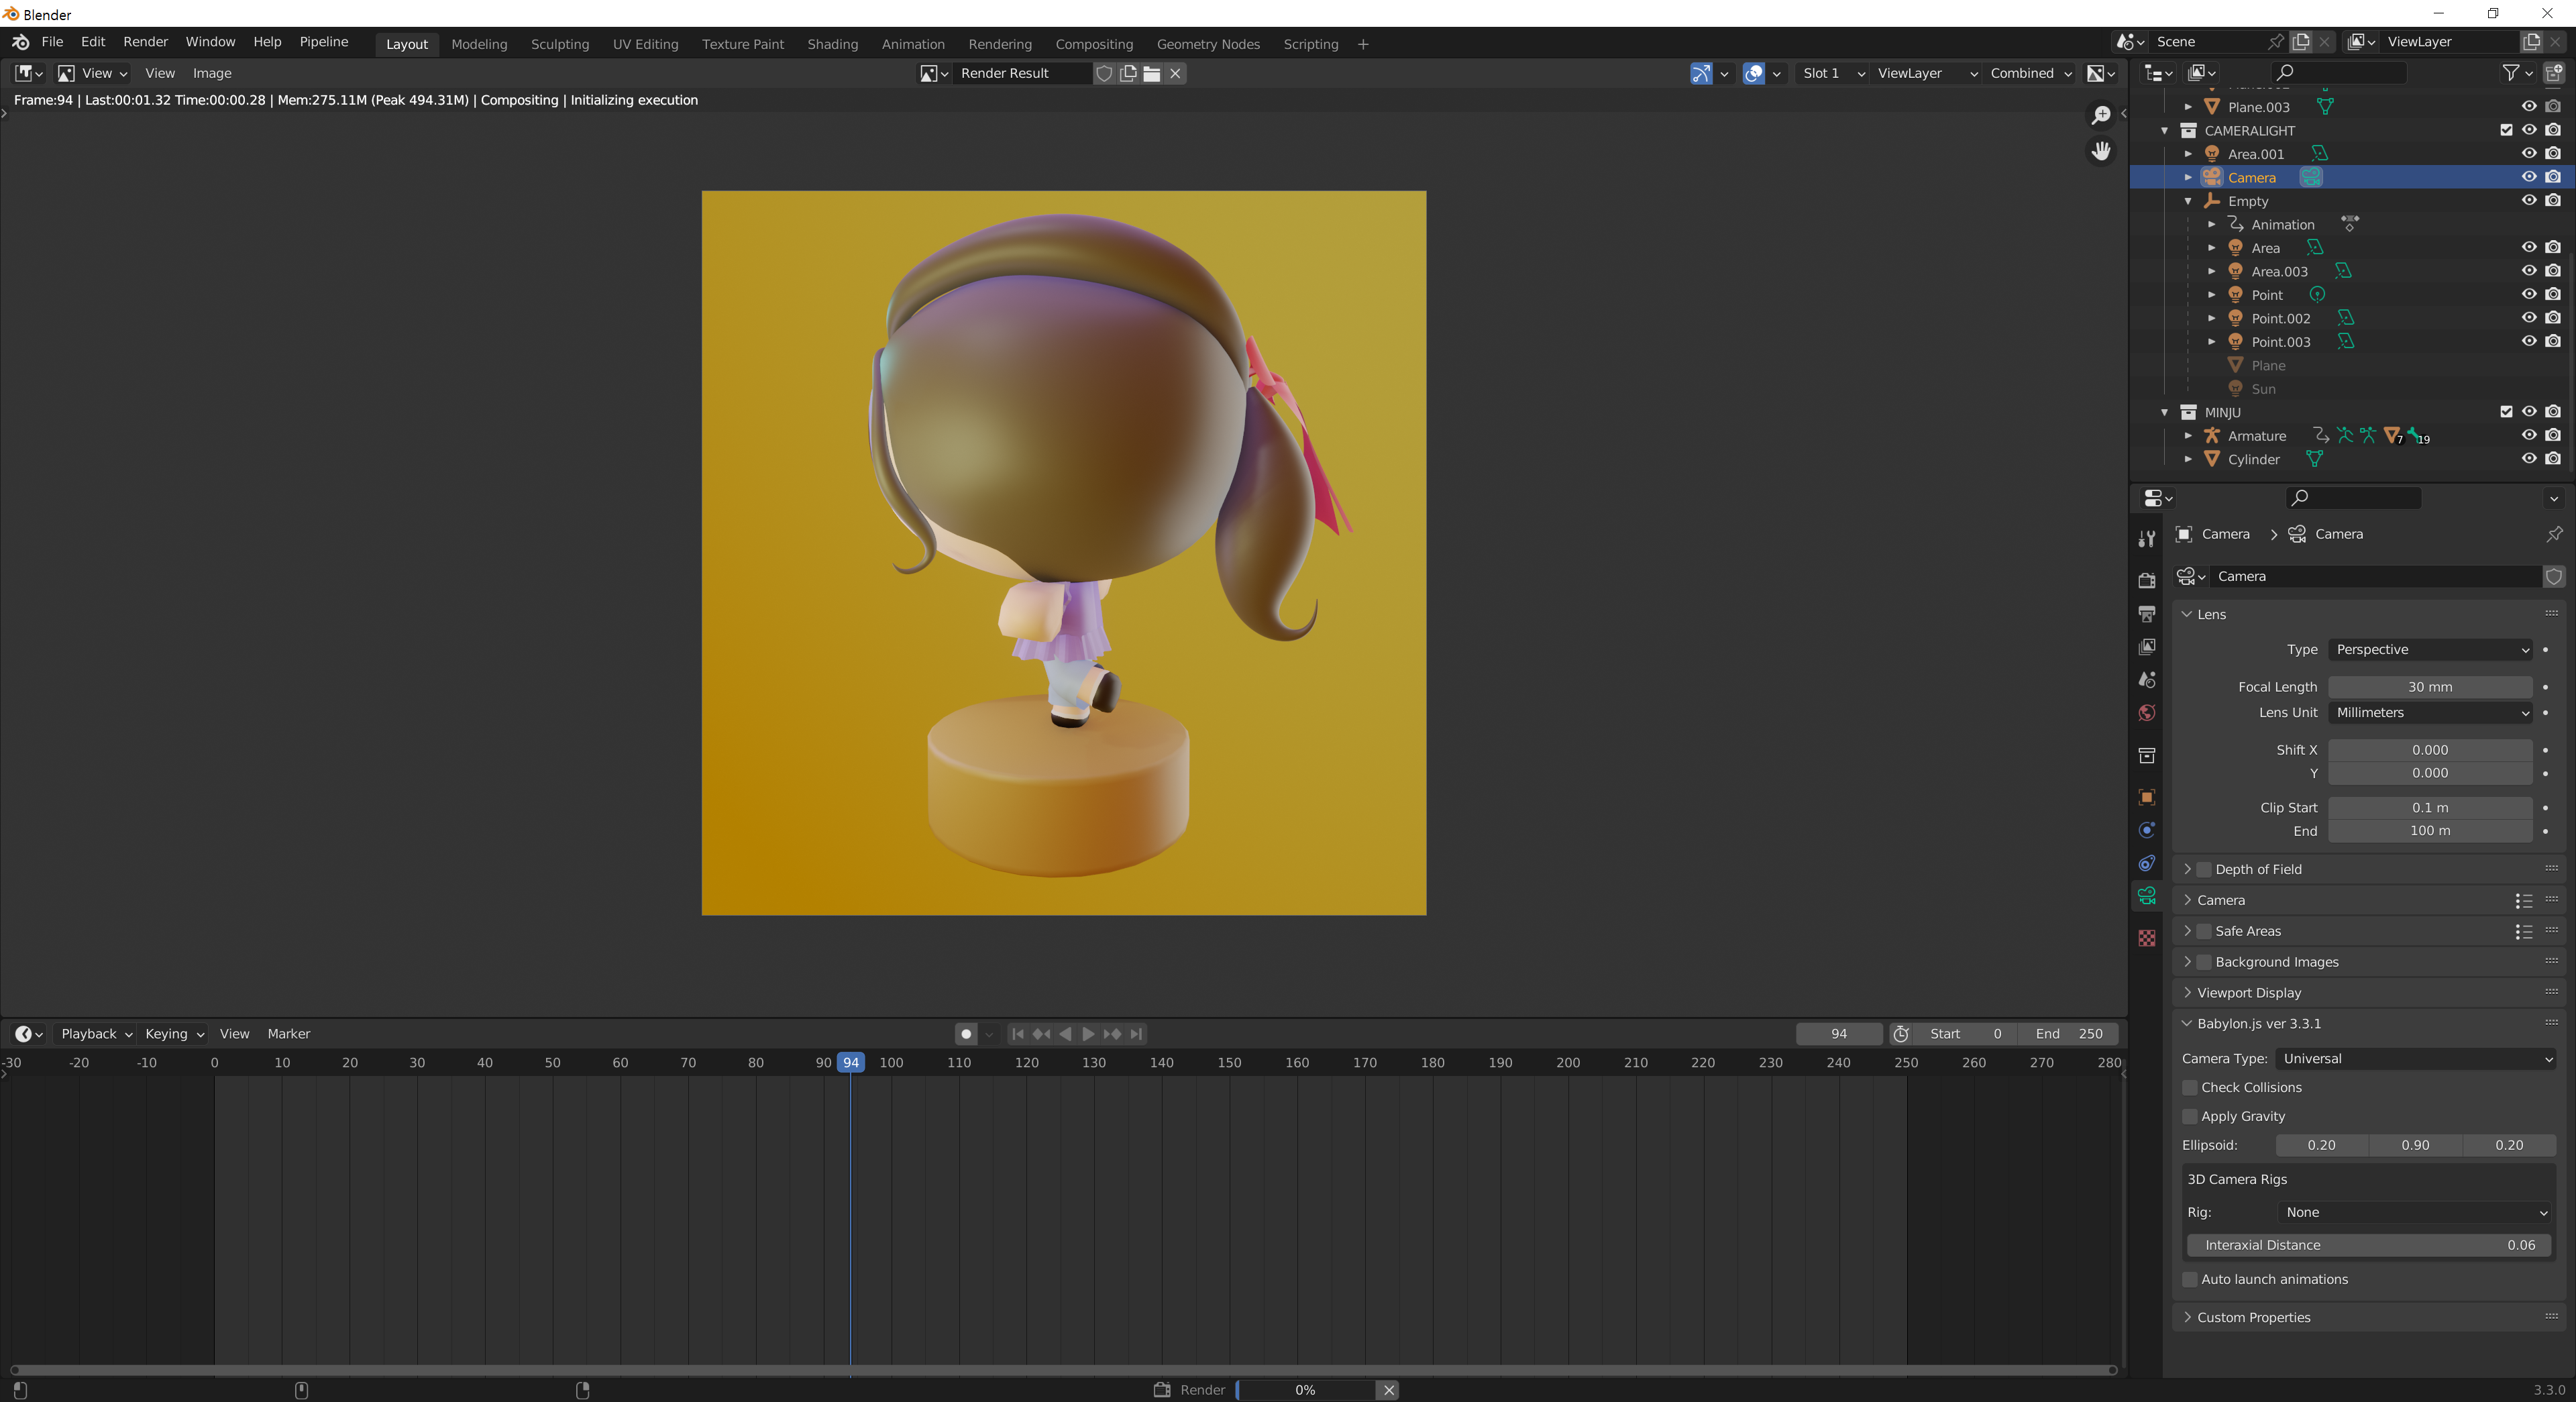This screenshot has width=2576, height=1402.
Task: Switch to the Shading workspace tab
Action: (832, 44)
